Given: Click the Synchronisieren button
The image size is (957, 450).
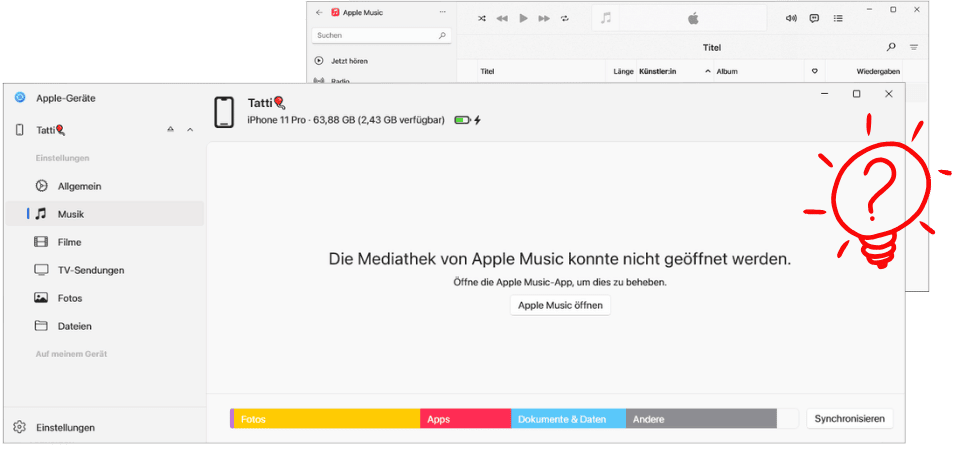Looking at the screenshot, I should pyautogui.click(x=850, y=419).
